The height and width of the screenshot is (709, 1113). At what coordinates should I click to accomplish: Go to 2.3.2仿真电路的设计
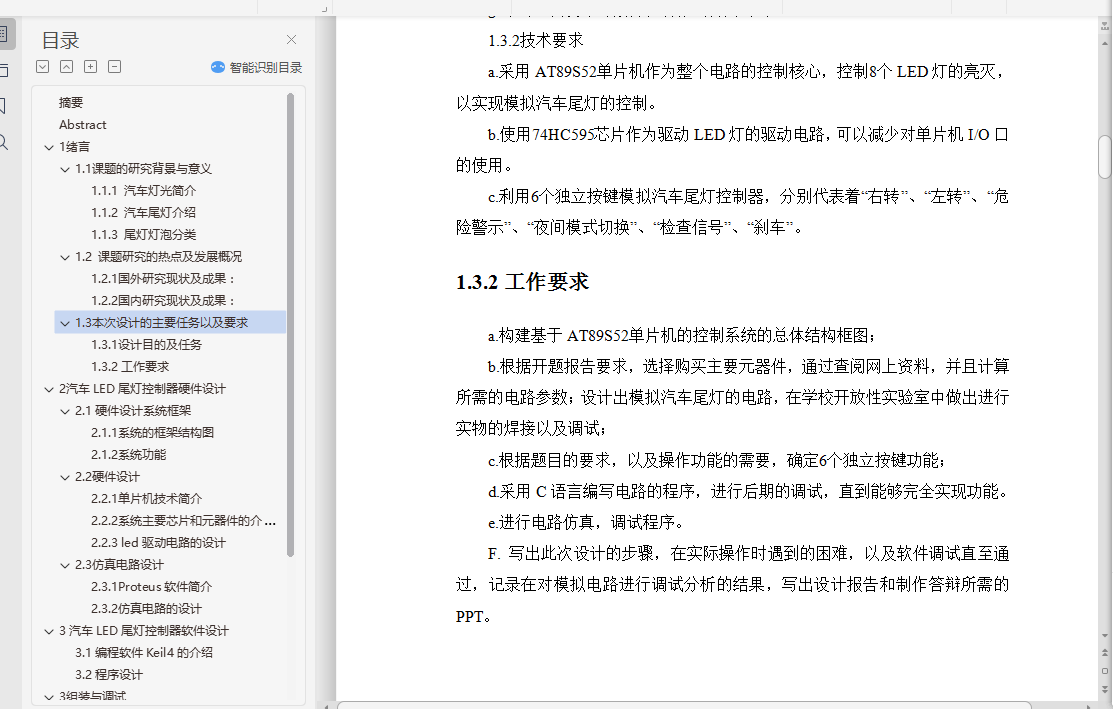pos(146,608)
